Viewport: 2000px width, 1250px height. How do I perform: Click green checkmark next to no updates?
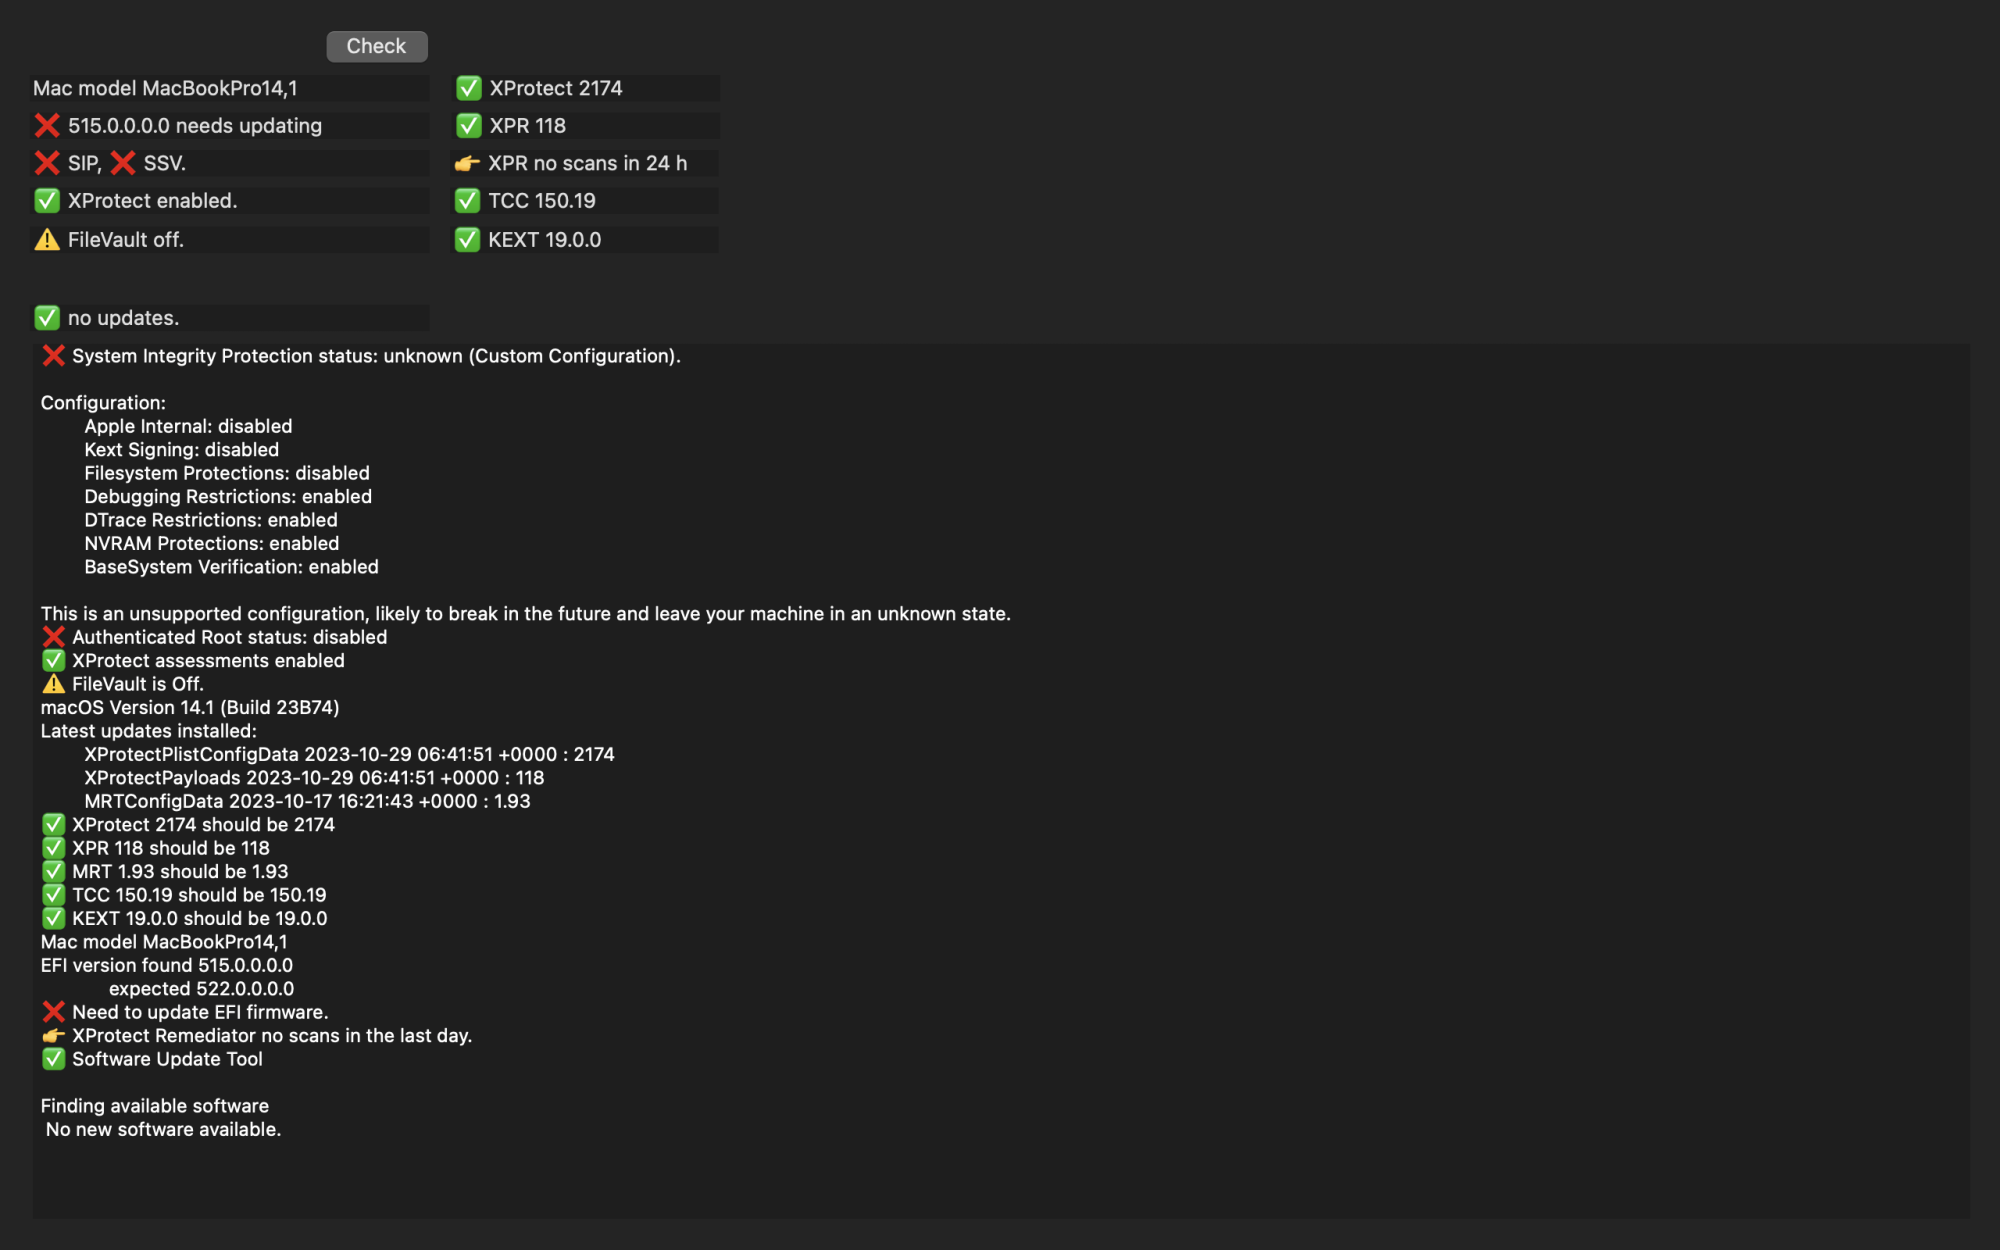pyautogui.click(x=47, y=318)
